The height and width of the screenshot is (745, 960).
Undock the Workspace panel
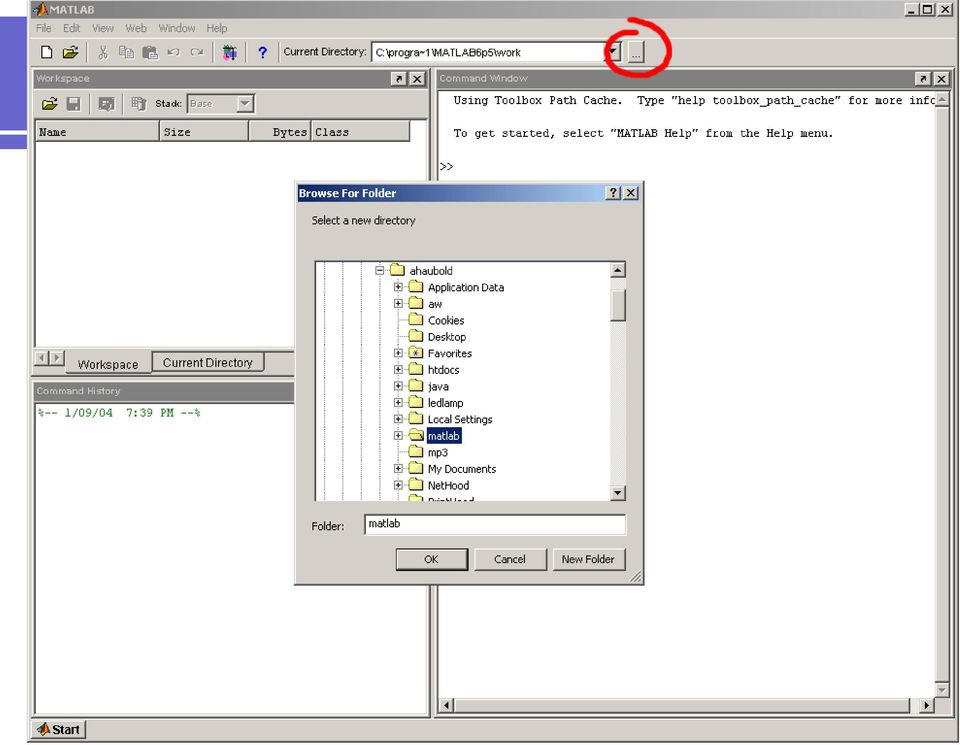click(x=399, y=78)
